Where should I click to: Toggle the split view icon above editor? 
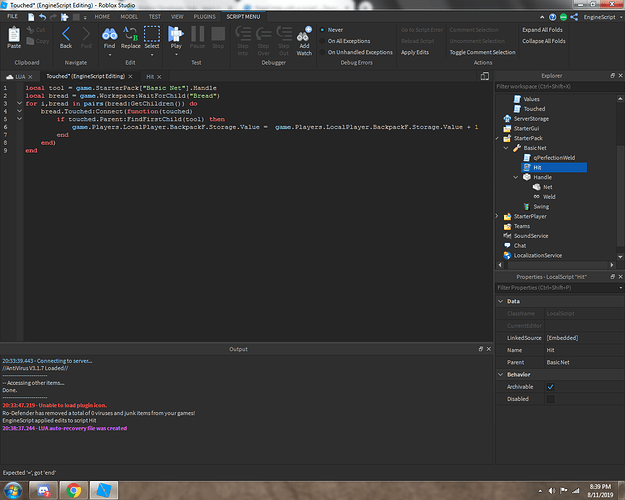pyautogui.click(x=485, y=76)
